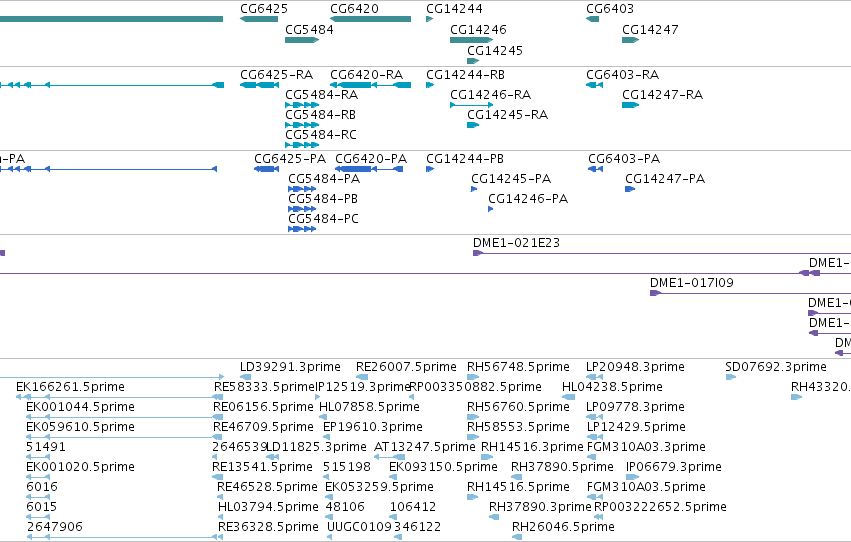Viewport: 851px width, 542px height.
Task: Select the CG14244-PB protein label
Action: (465, 159)
